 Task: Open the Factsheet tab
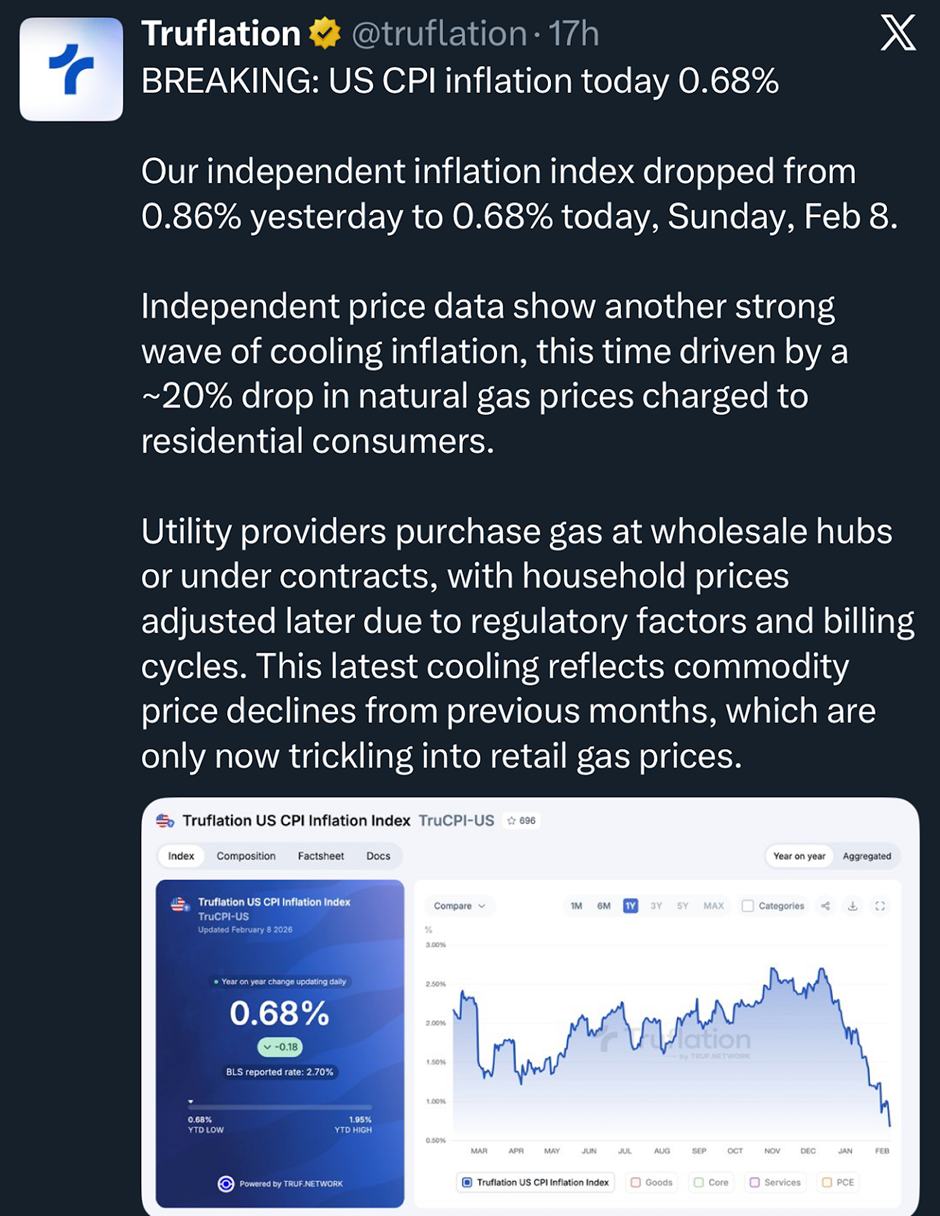pos(320,856)
